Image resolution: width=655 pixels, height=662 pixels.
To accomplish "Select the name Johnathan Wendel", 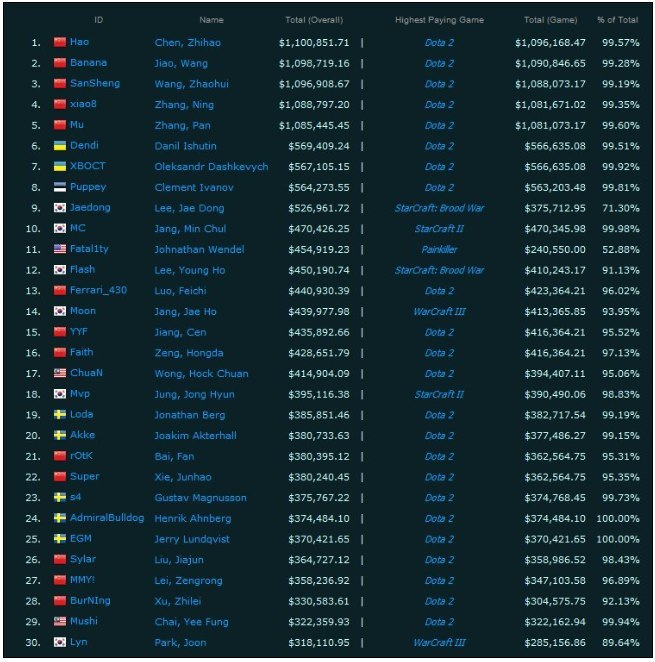I will (199, 249).
